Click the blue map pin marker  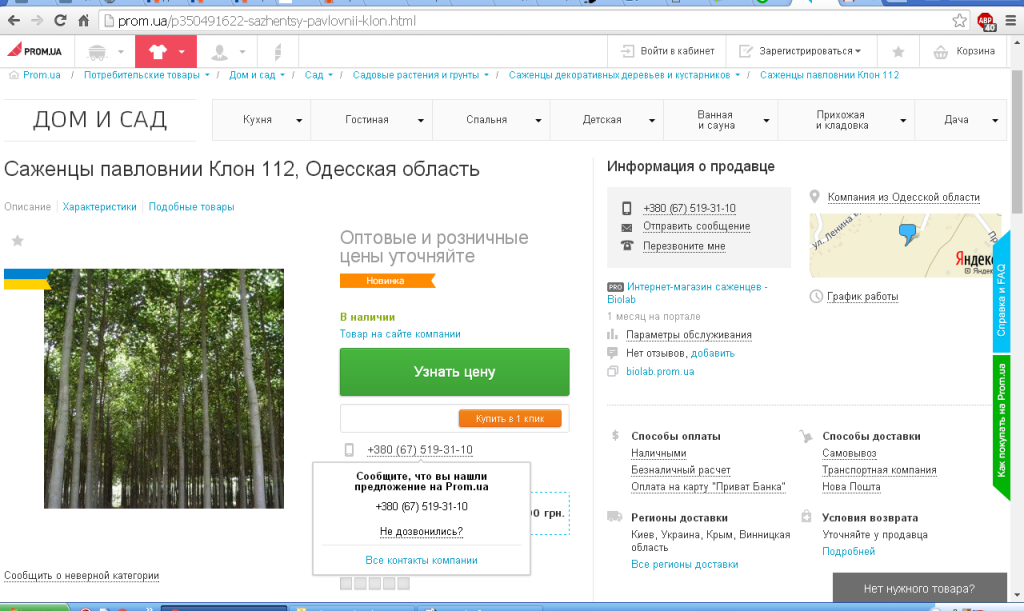pyautogui.click(x=907, y=234)
